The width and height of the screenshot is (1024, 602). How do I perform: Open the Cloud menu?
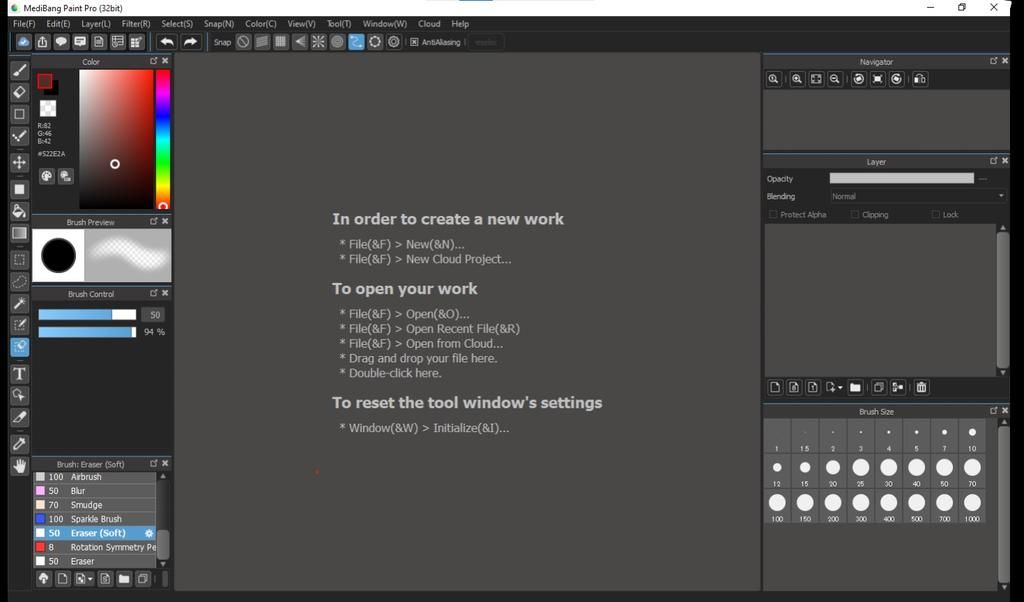tap(429, 24)
